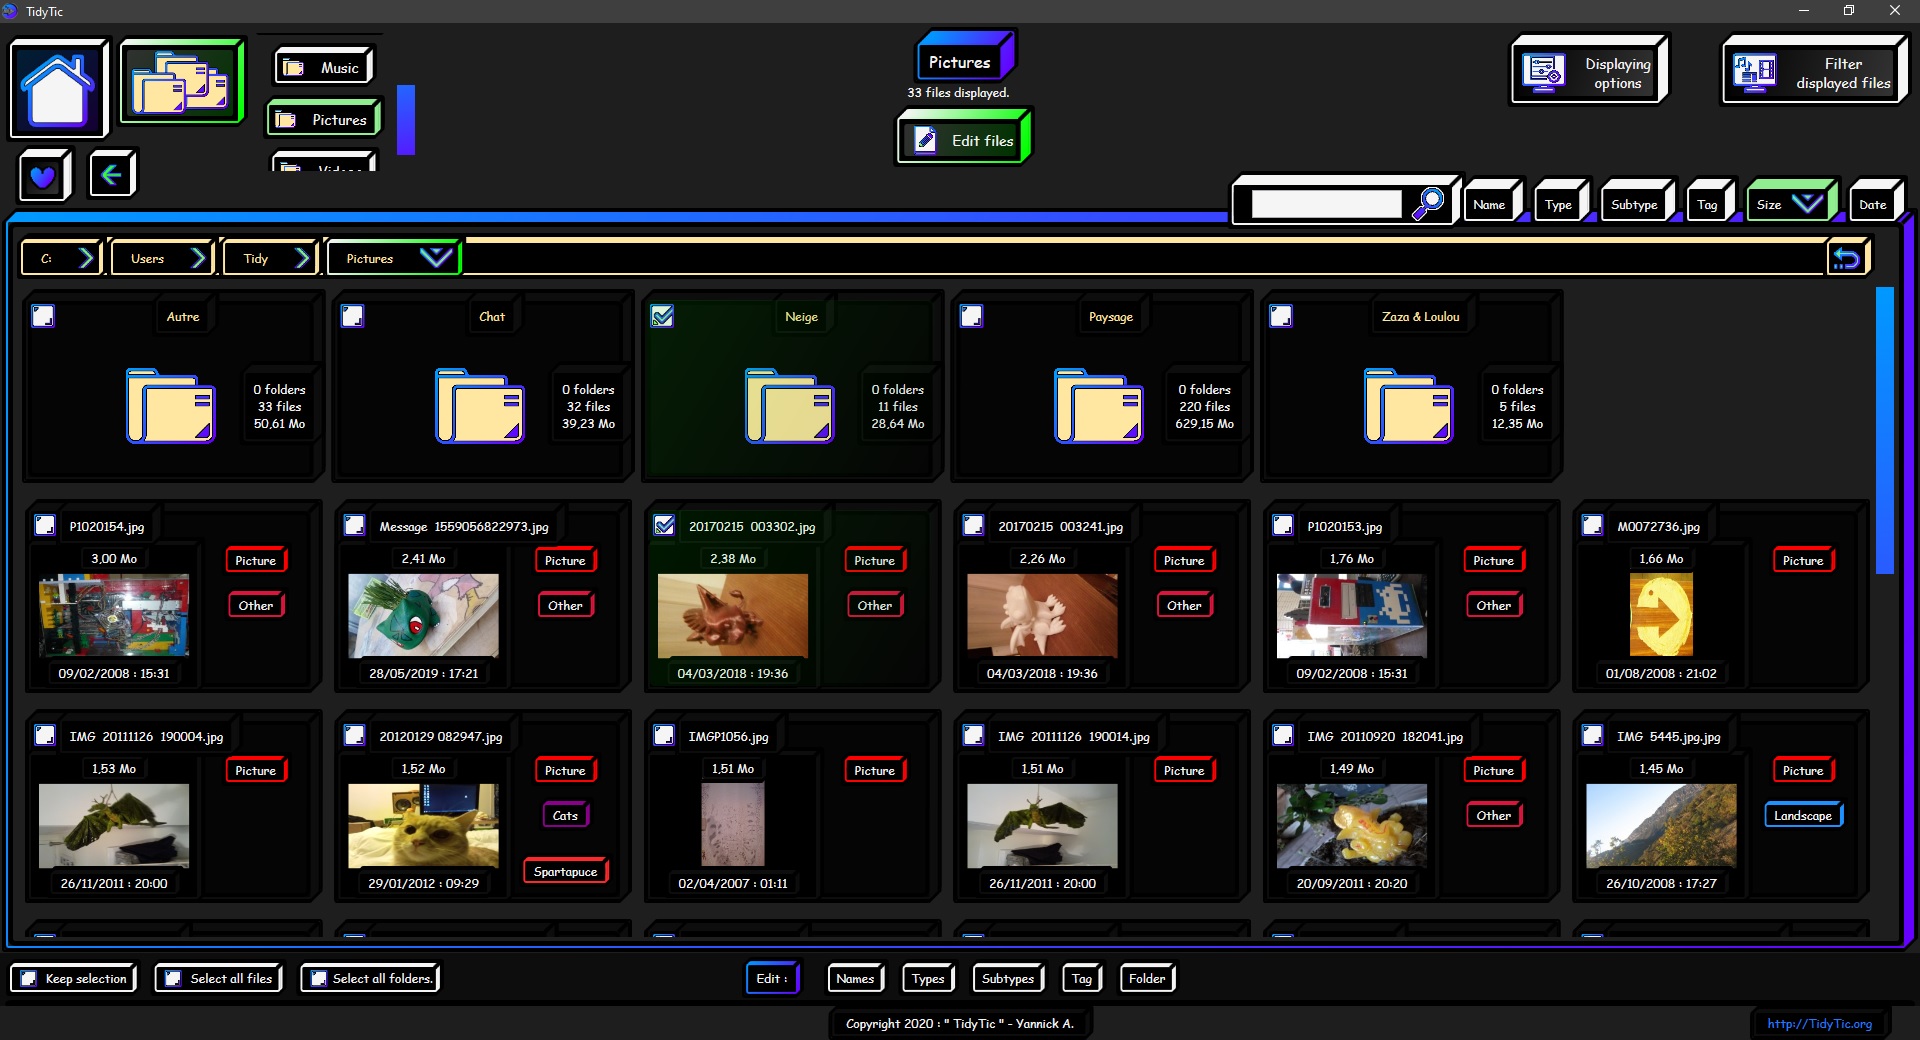Click the return arrow in path bar
This screenshot has width=1920, height=1040.
(x=1846, y=259)
